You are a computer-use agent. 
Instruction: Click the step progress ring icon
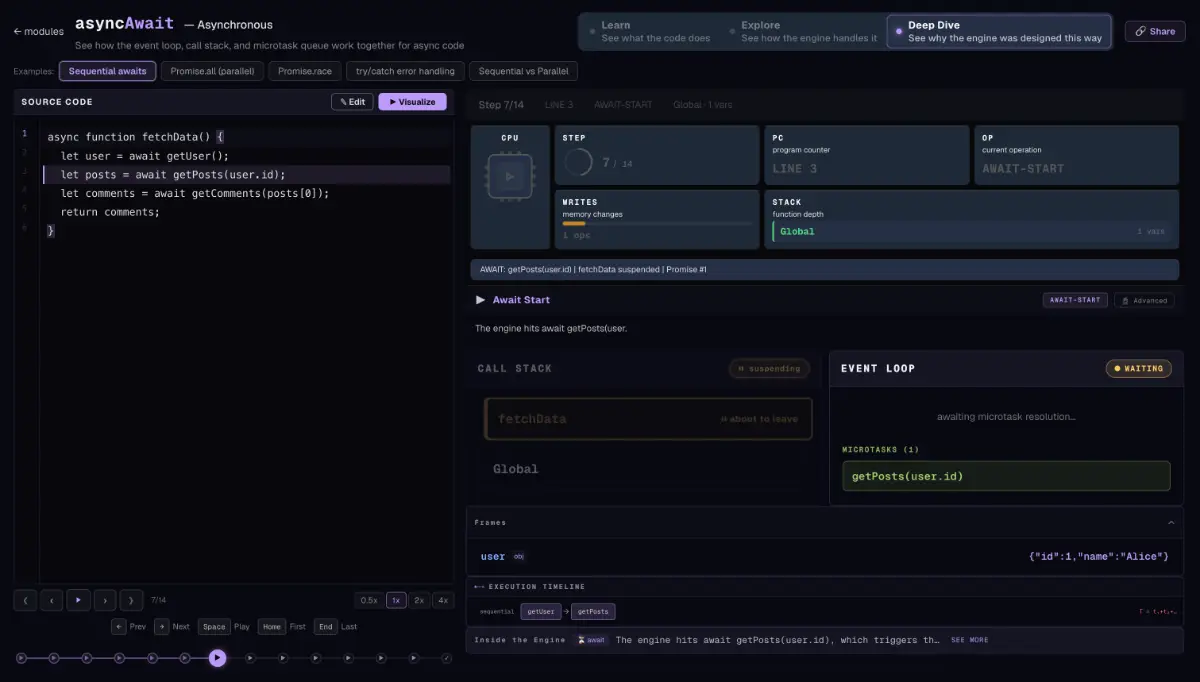coord(578,162)
